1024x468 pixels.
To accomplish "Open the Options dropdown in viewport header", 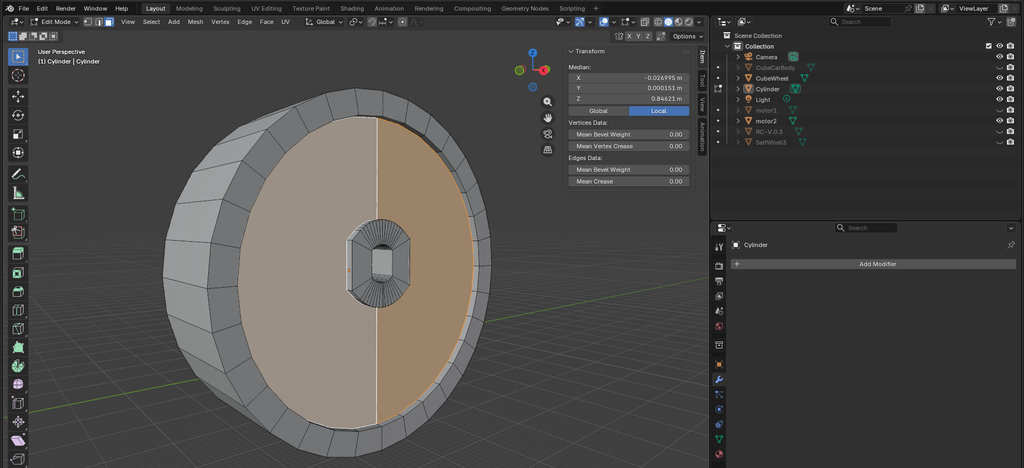I will pyautogui.click(x=688, y=37).
